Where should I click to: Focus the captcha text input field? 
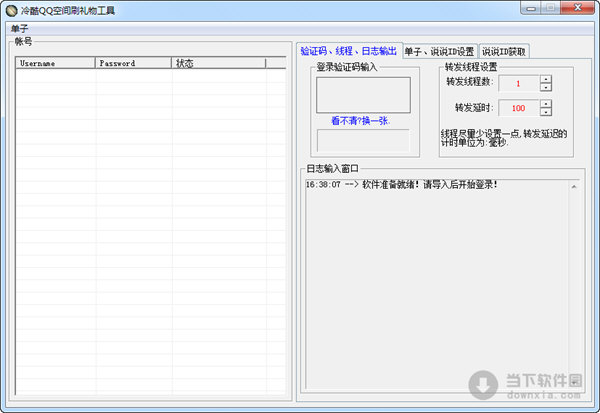coord(363,140)
